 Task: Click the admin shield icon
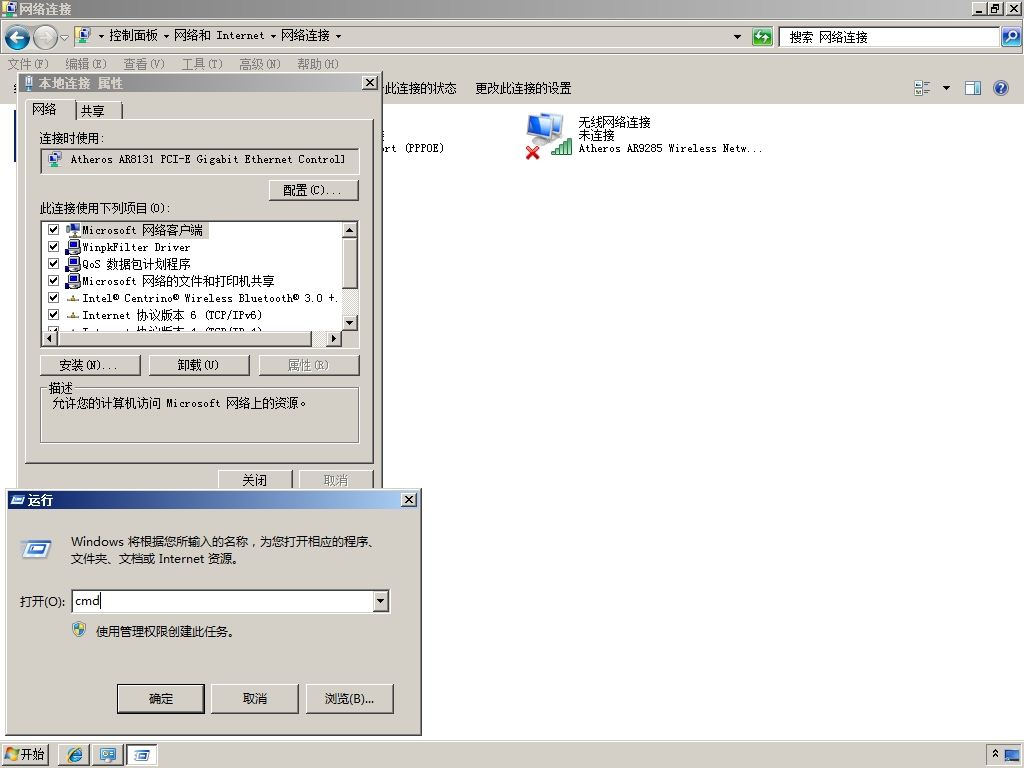(x=79, y=630)
